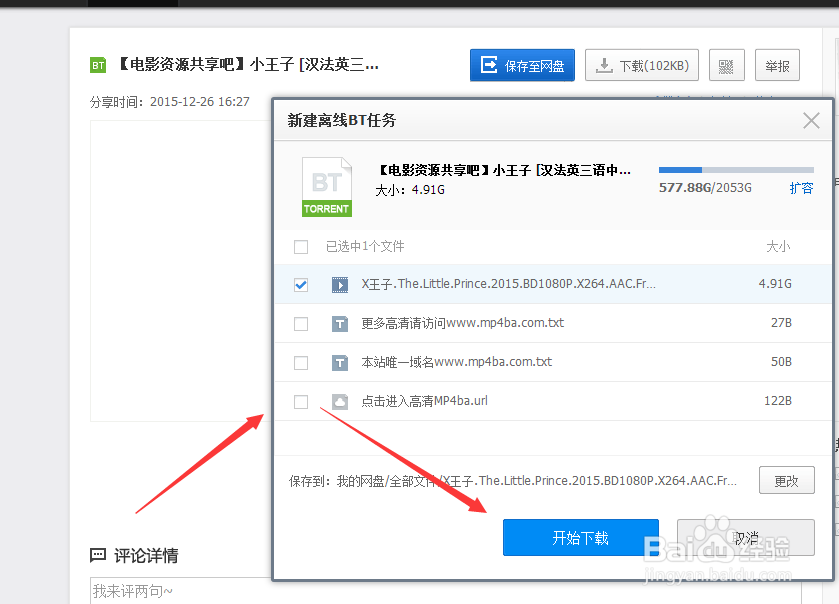Check the 更多高清请访问 txt file
The height and width of the screenshot is (604, 839).
pyautogui.click(x=301, y=323)
